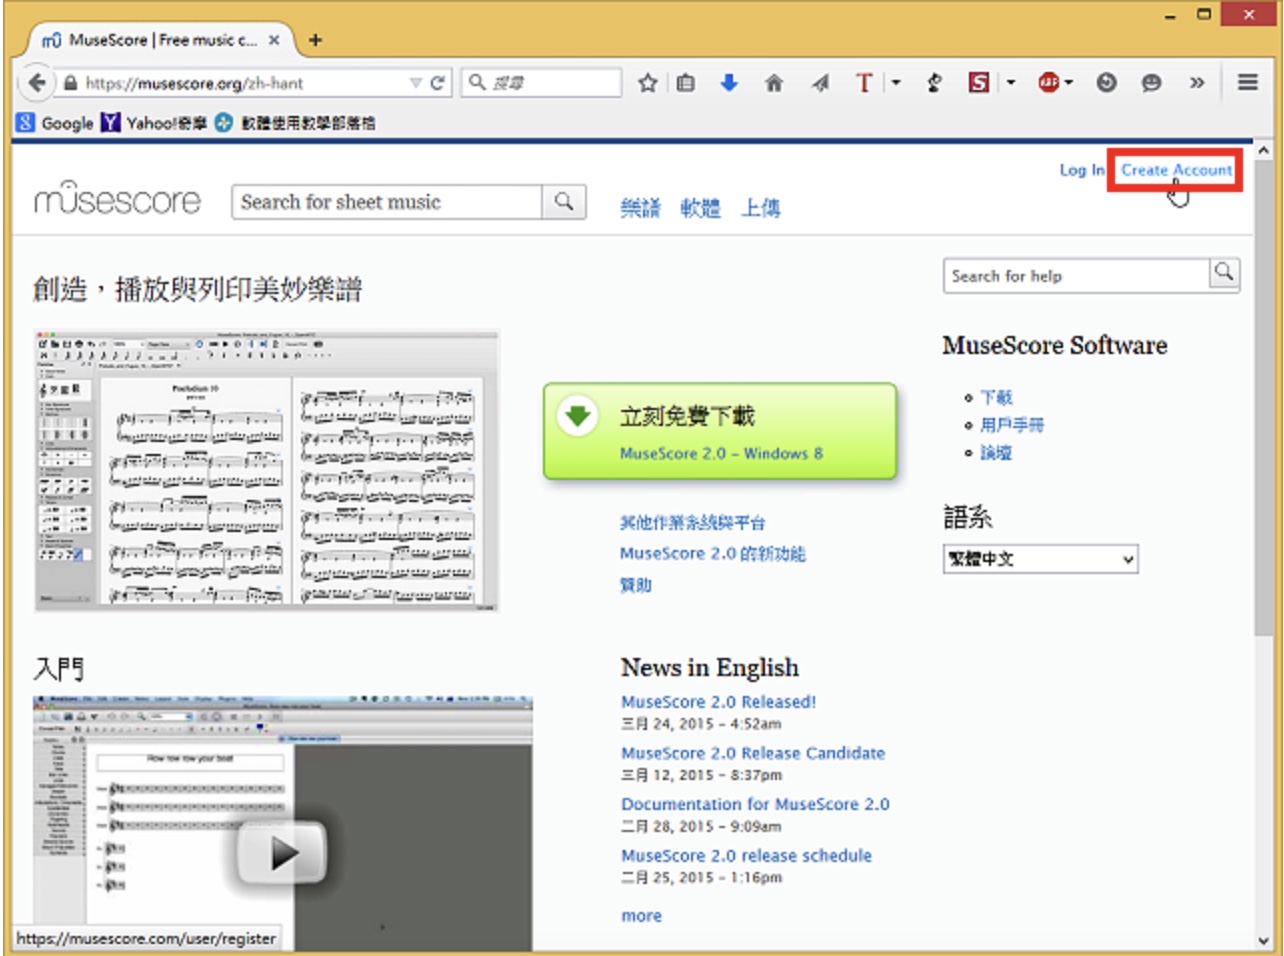Open the dropdown arrow next to the ABP icon
This screenshot has width=1284, height=956.
click(x=1069, y=83)
